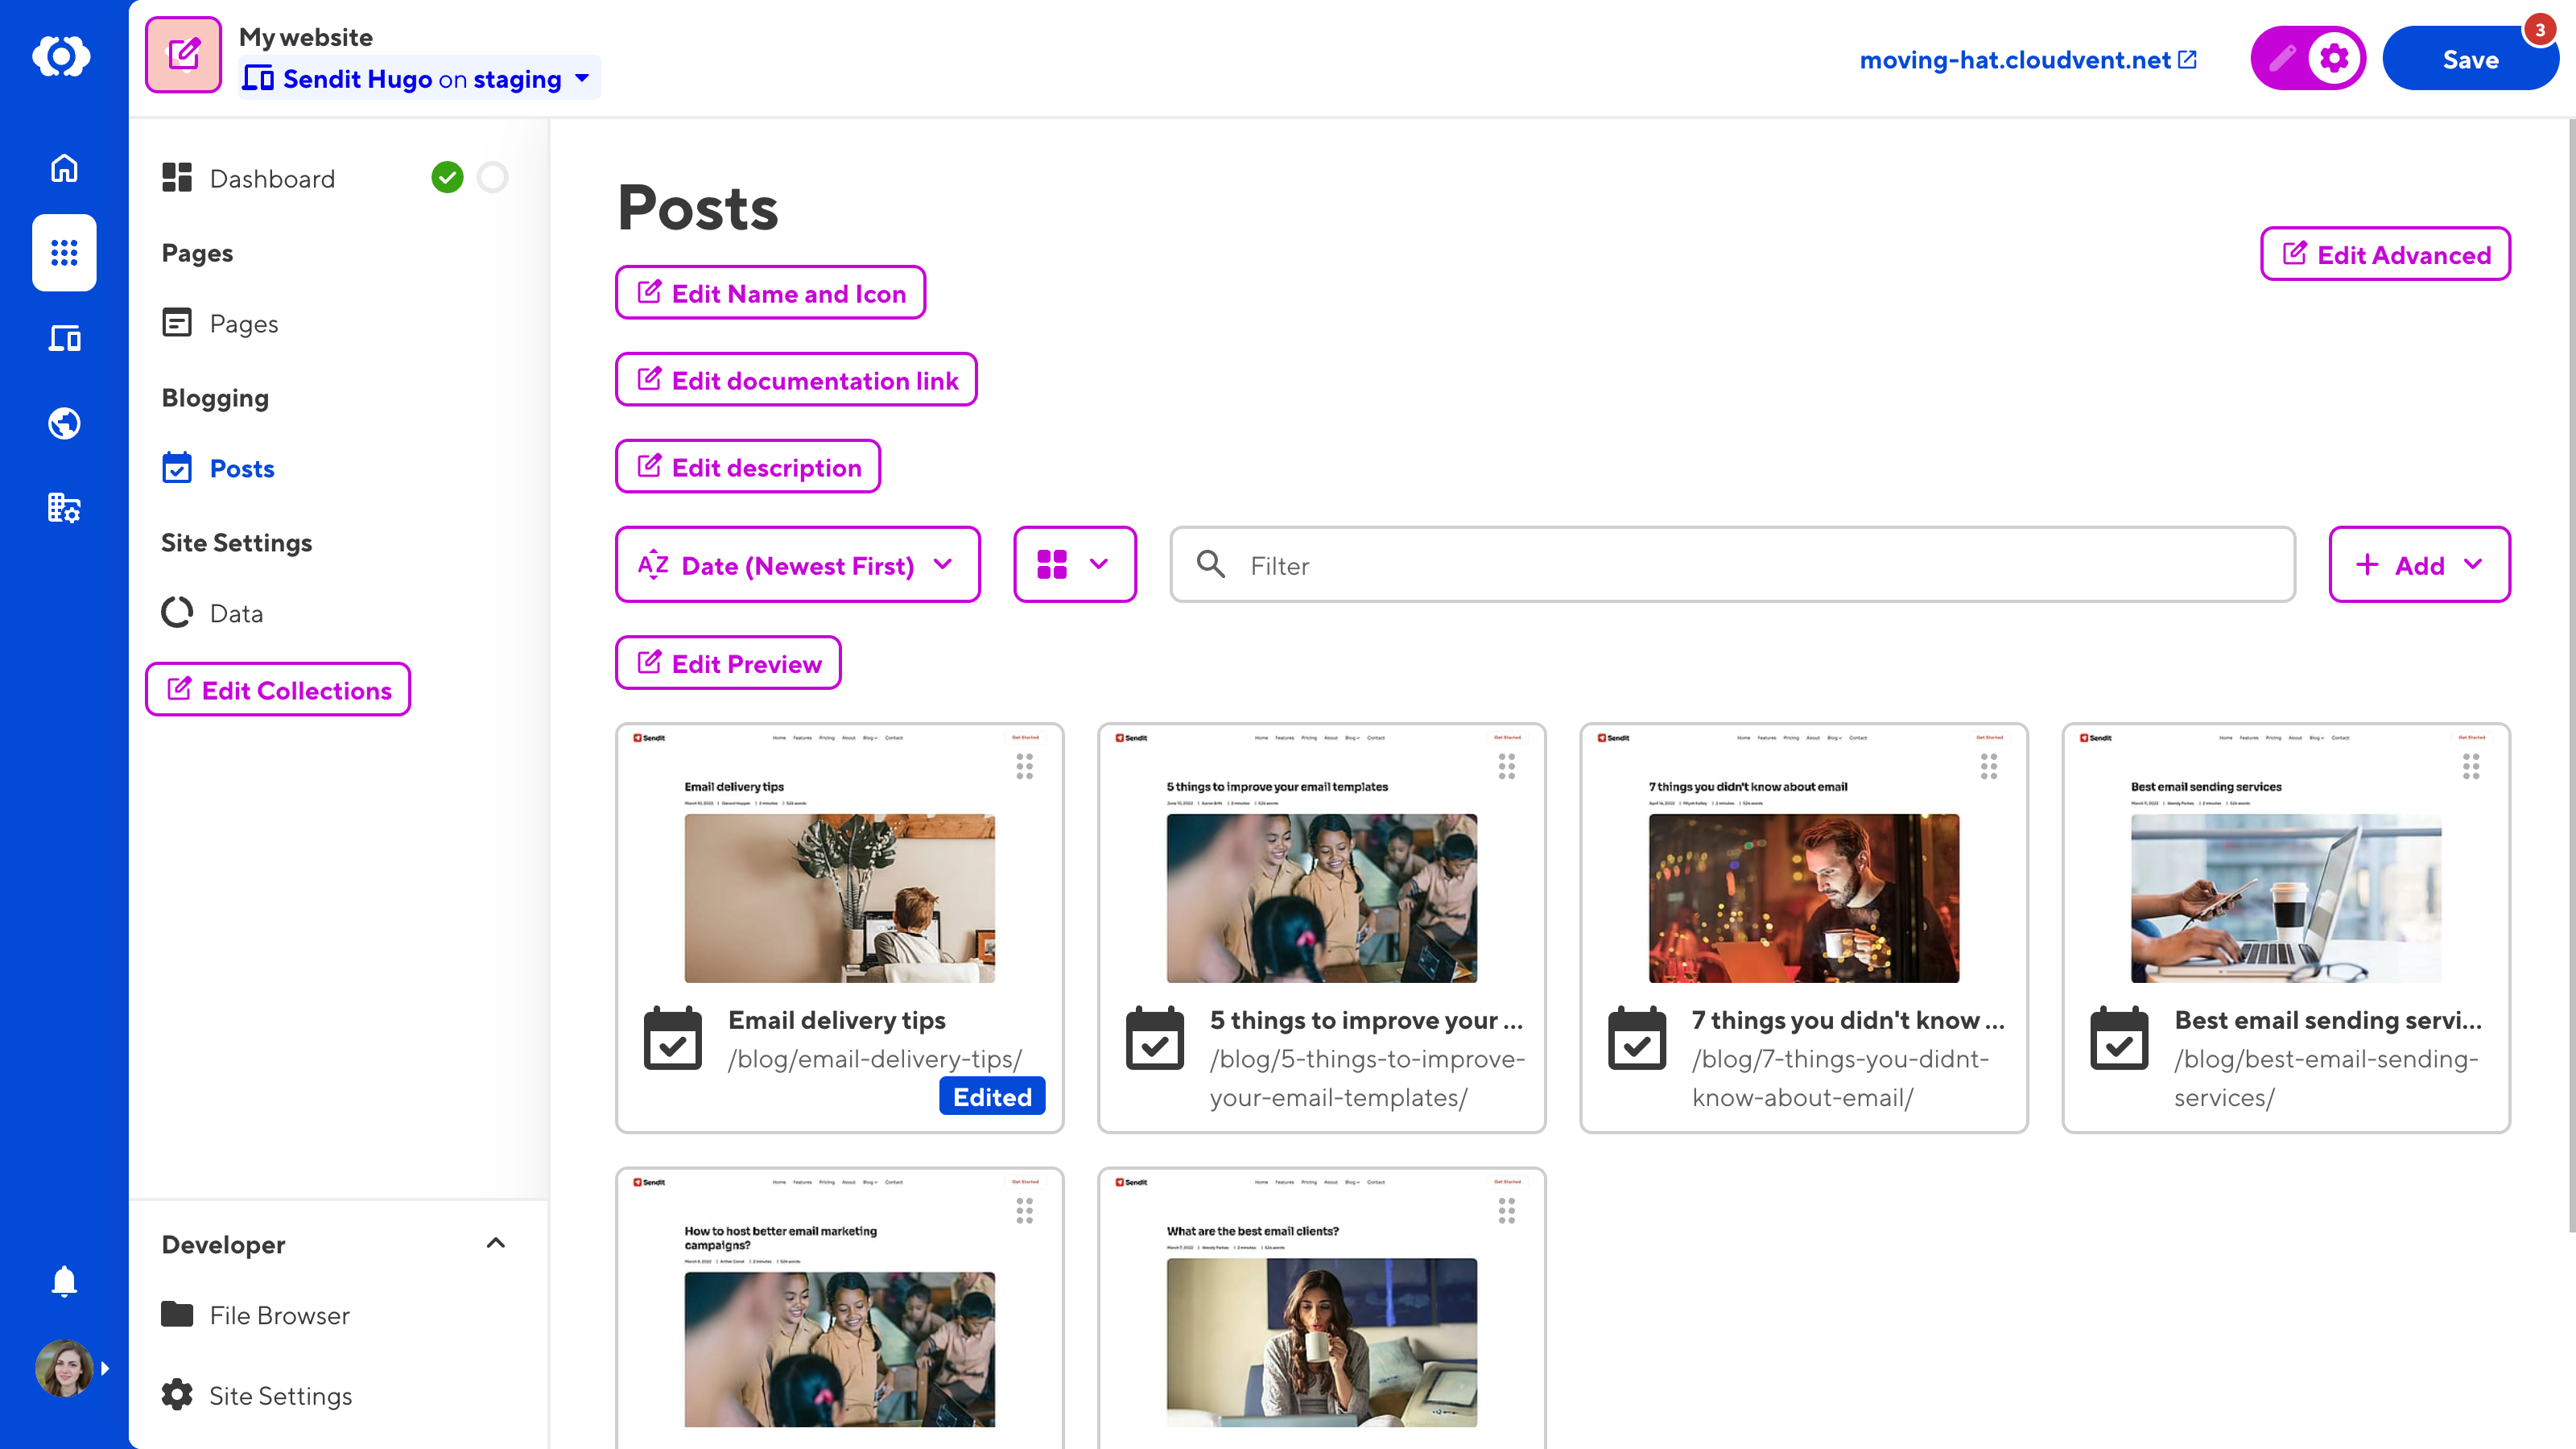This screenshot has width=2576, height=1449.
Task: Collapse the Developer section chevron
Action: pyautogui.click(x=495, y=1243)
